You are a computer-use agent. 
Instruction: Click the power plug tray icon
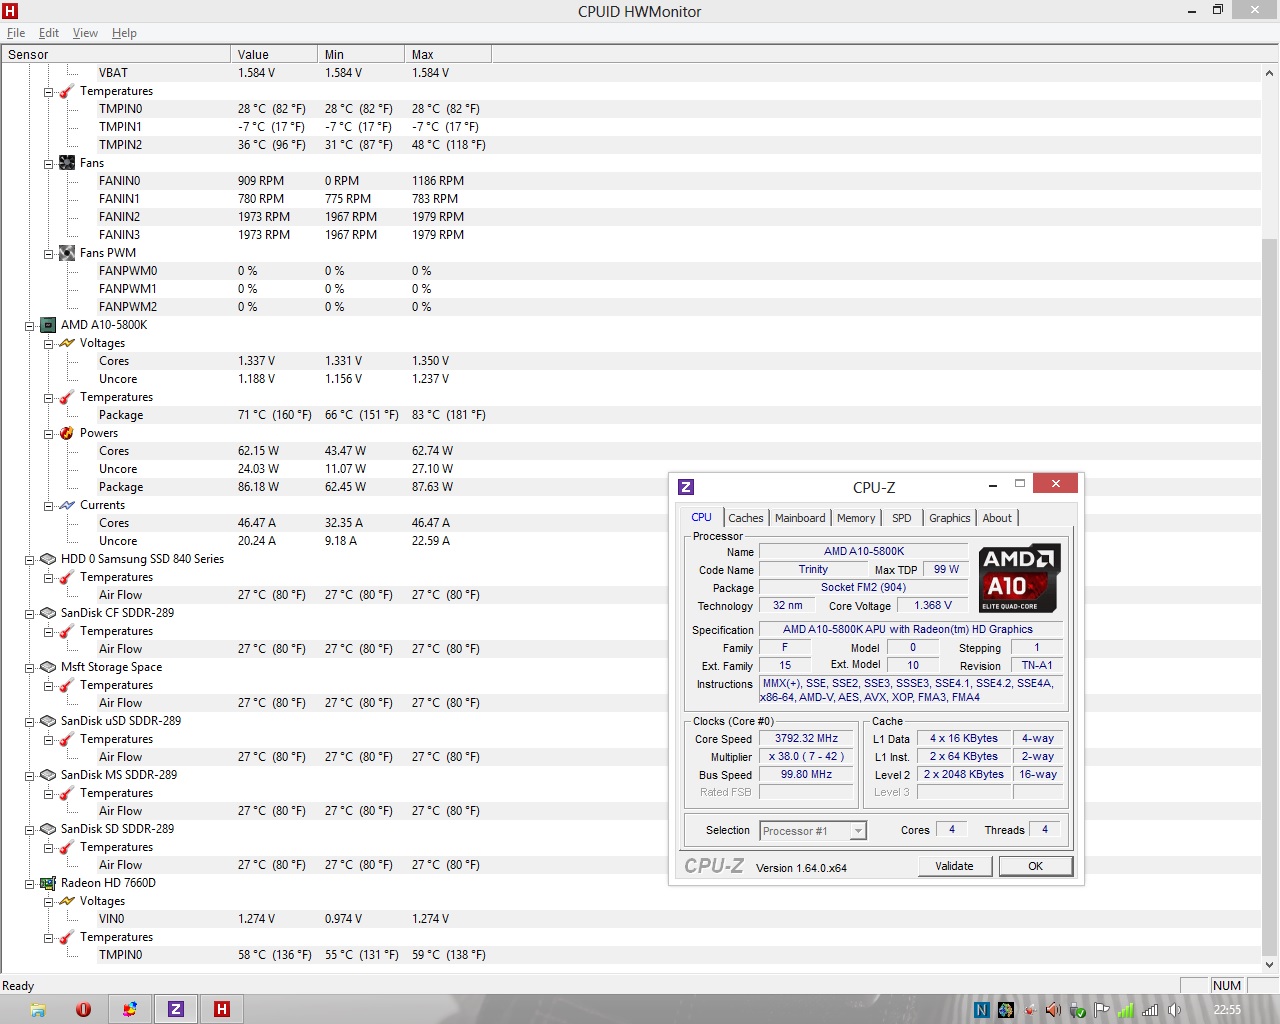[x=1077, y=1010]
